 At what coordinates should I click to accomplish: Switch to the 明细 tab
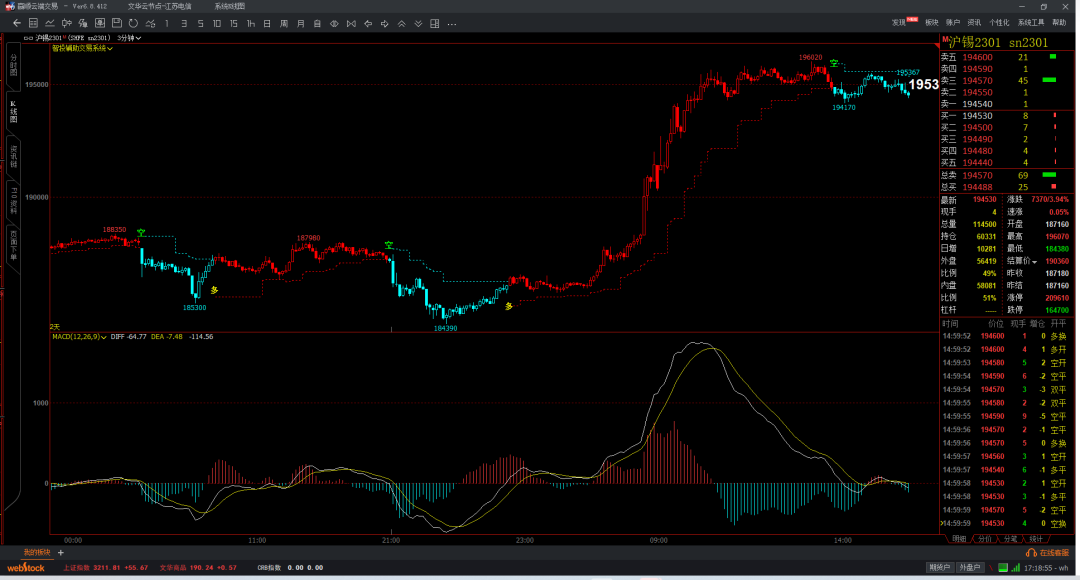click(x=959, y=539)
